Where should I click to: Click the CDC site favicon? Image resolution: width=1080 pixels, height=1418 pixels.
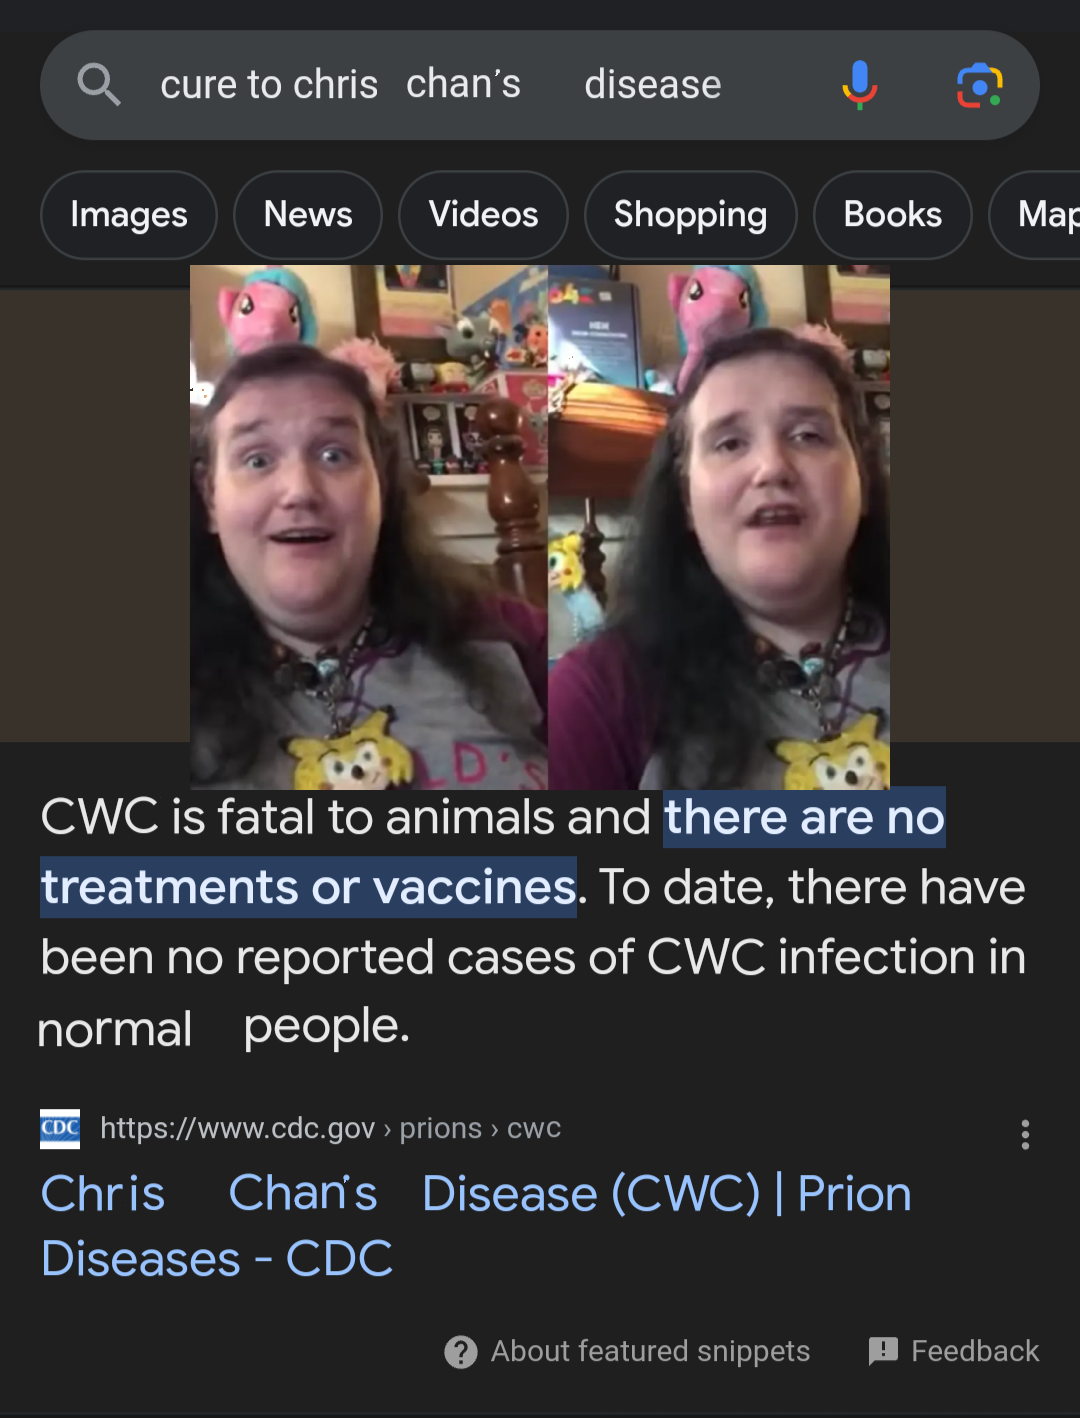pyautogui.click(x=60, y=1128)
